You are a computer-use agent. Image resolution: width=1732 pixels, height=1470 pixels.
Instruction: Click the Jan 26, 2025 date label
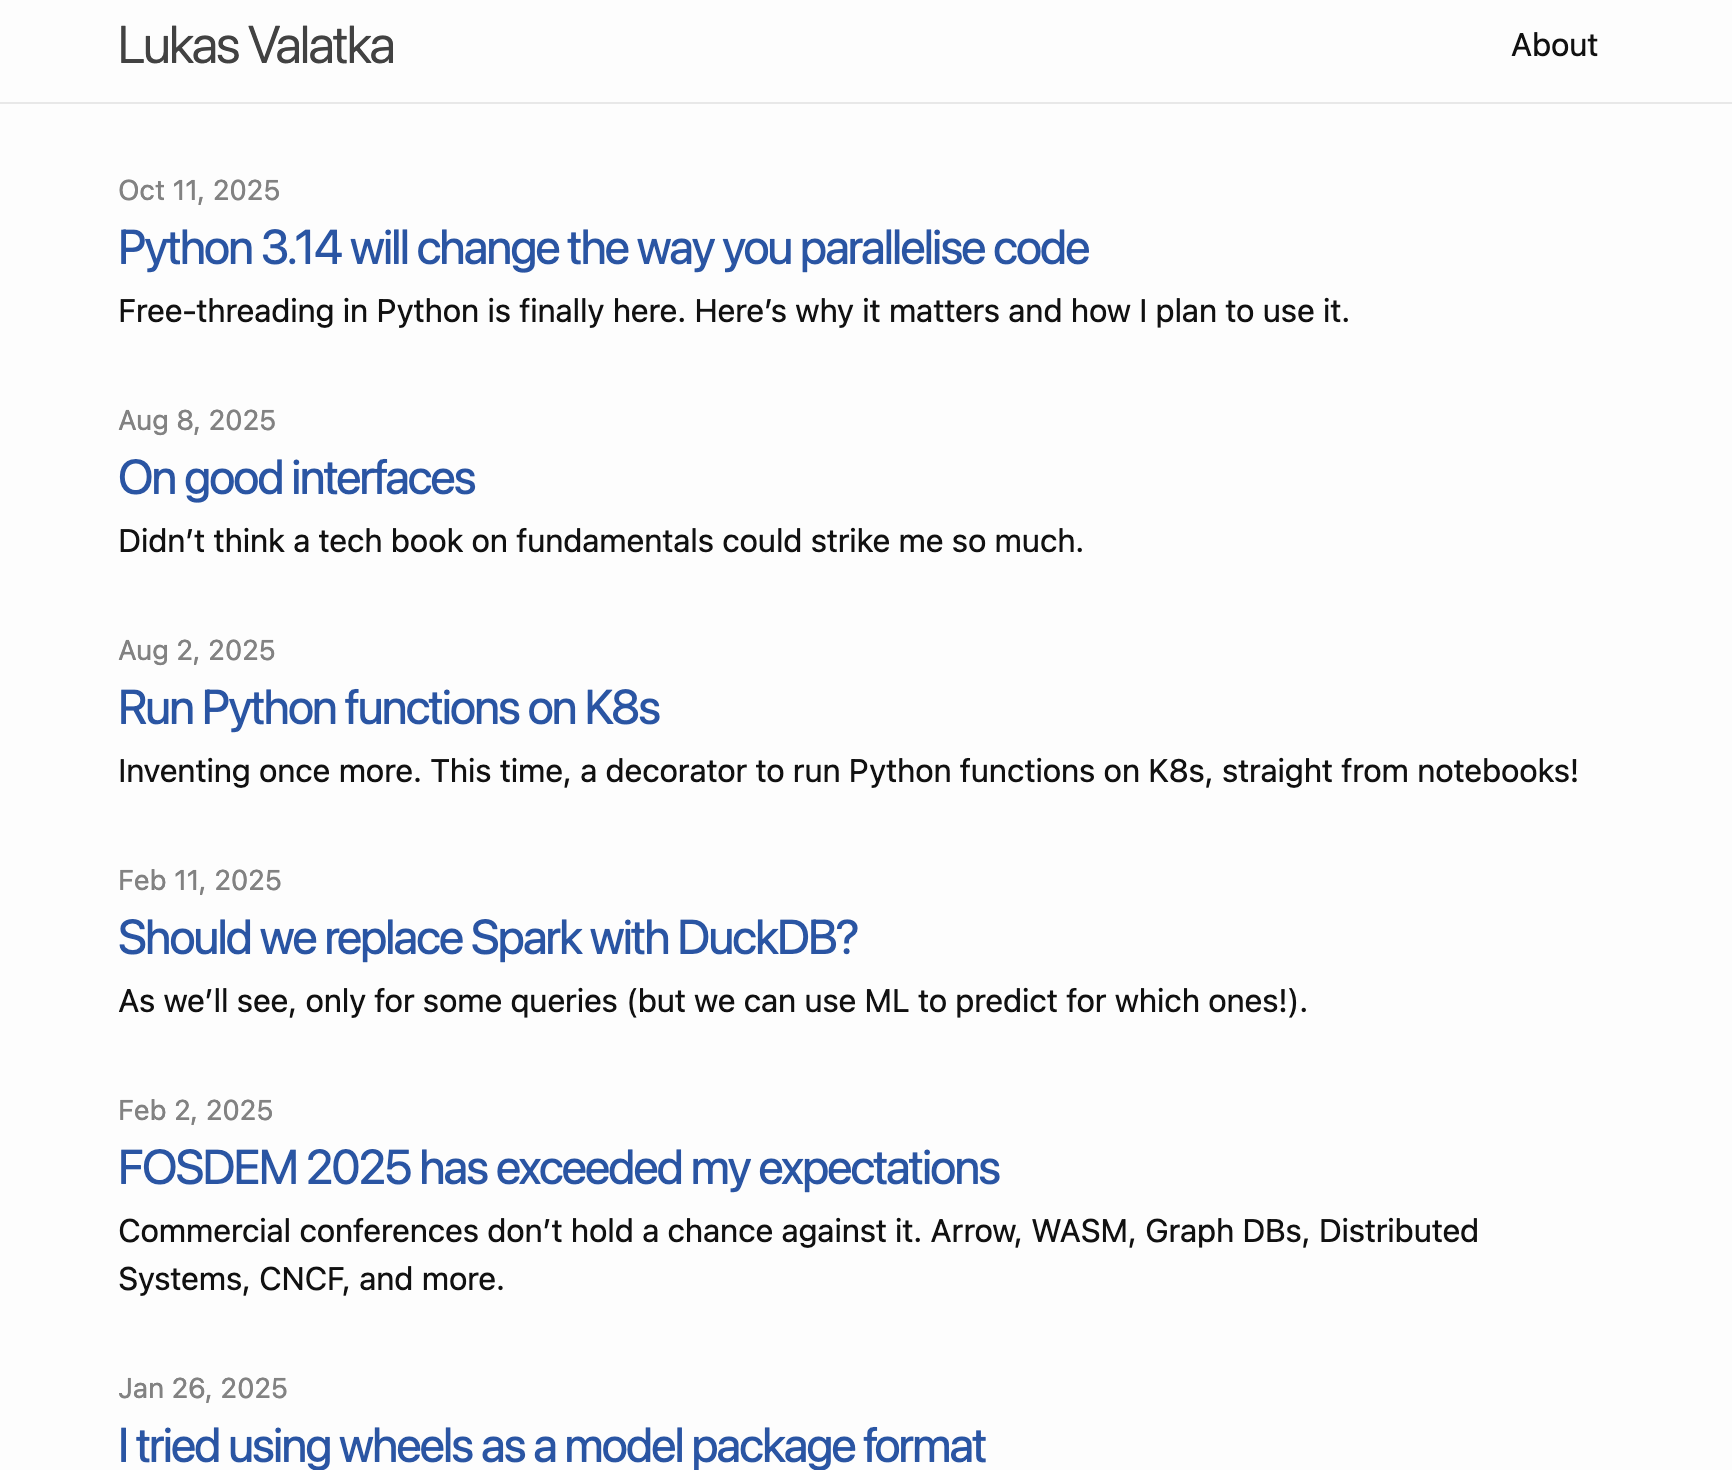[202, 1388]
